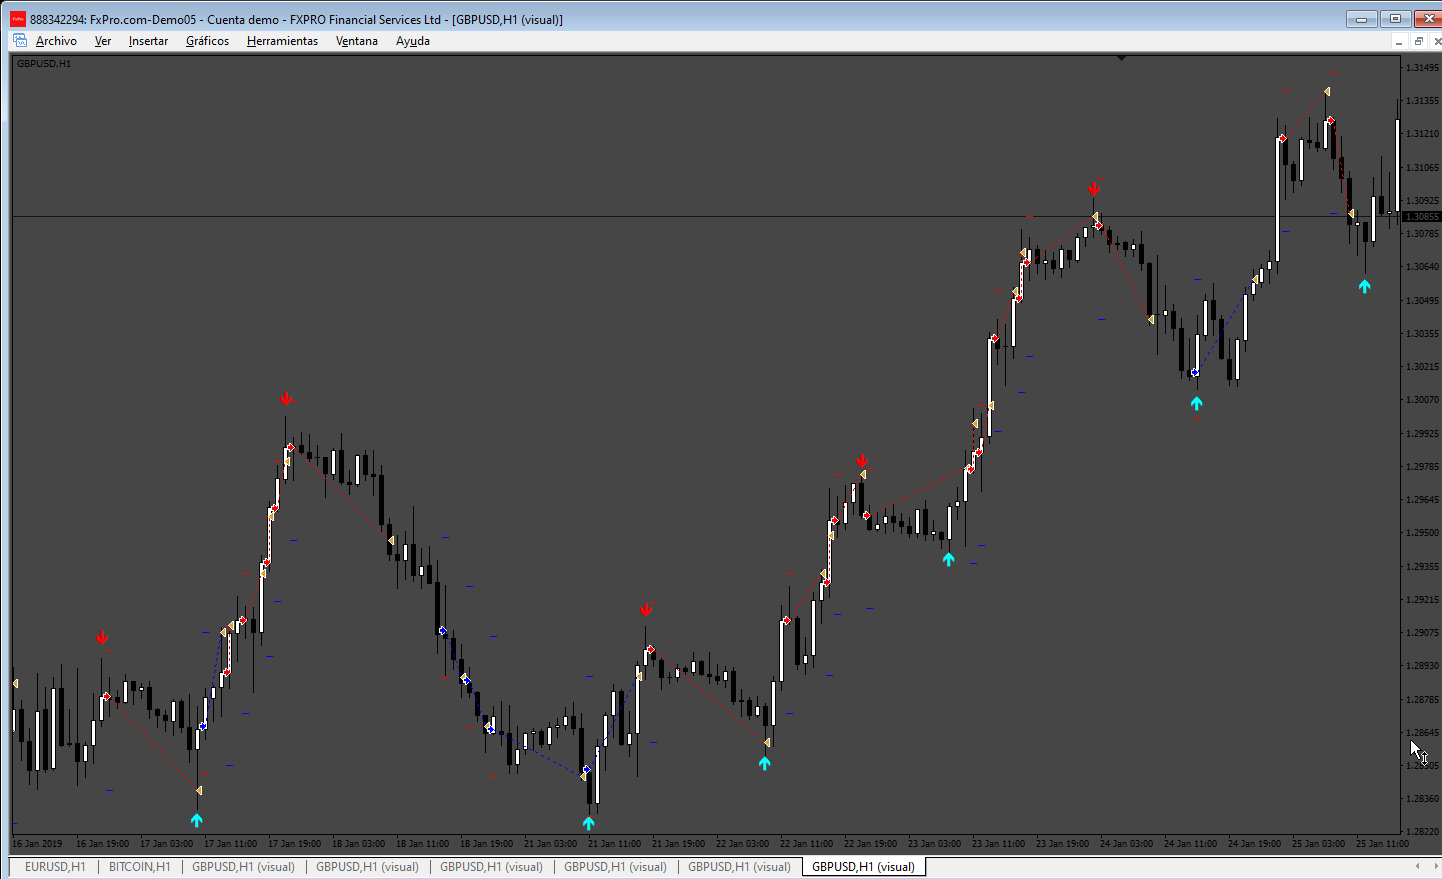This screenshot has width=1442, height=879.
Task: Click time axis label 23 Jan 11:00
Action: 998,844
